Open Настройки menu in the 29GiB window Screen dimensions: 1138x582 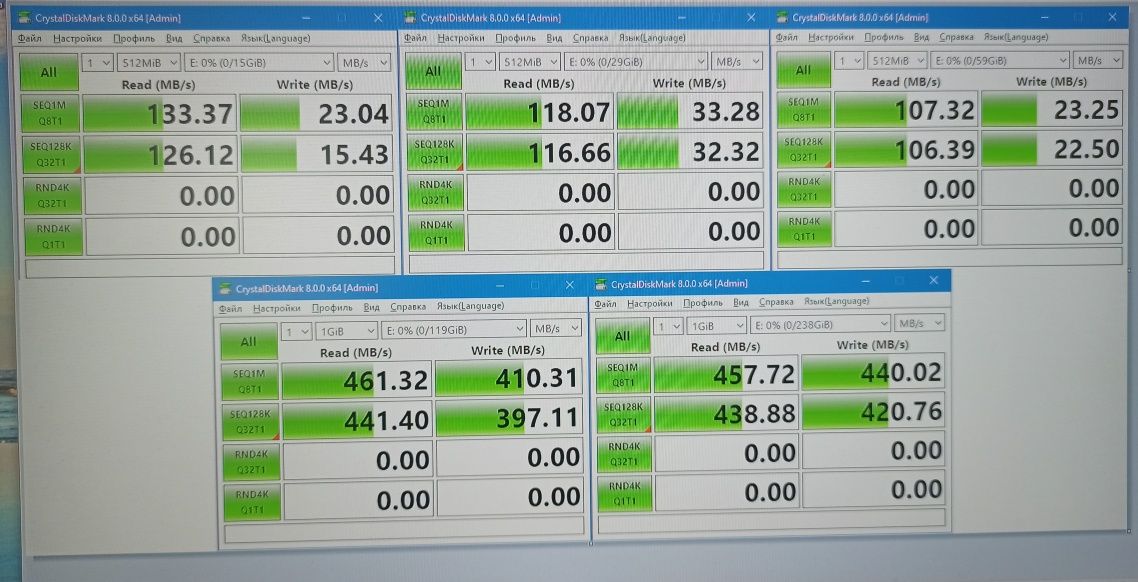pos(461,38)
